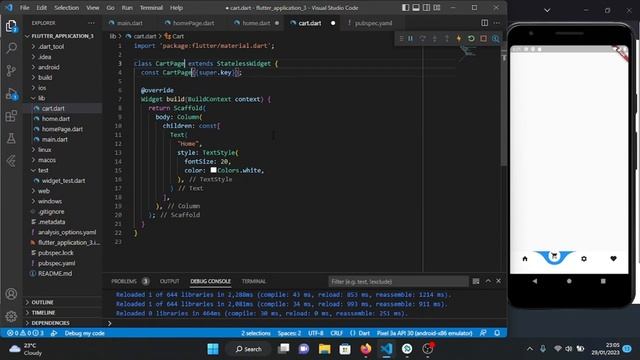Image resolution: width=640 pixels, height=360 pixels.
Task: Open Explorer More Actions ellipsis
Action: click(x=91, y=23)
